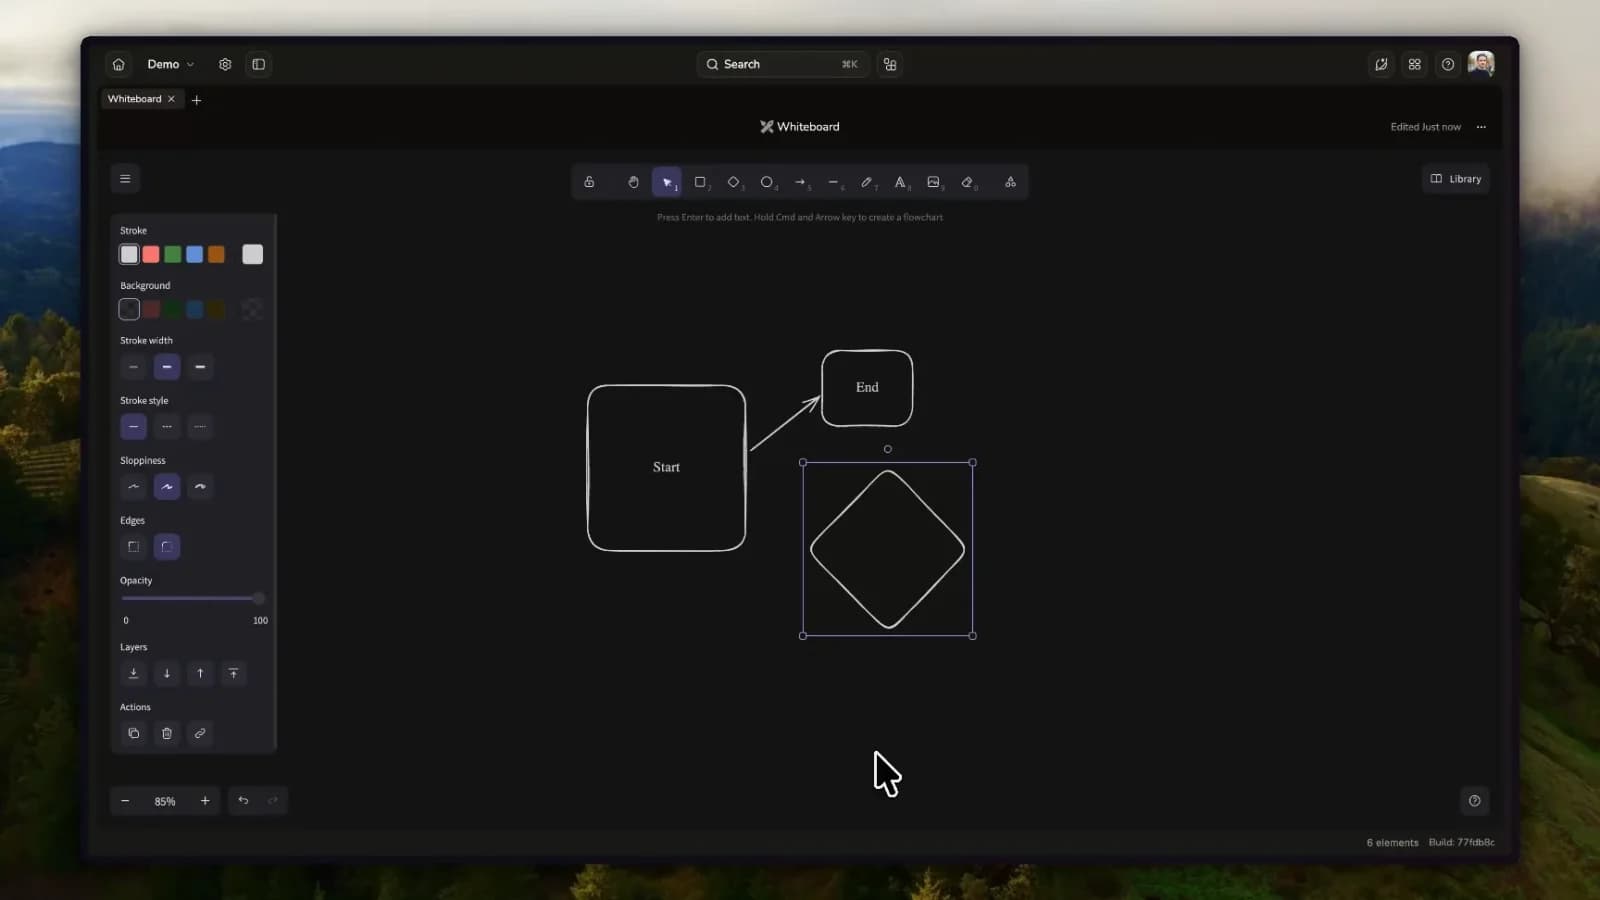The image size is (1600, 900).
Task: Add a new tab with plus
Action: [197, 100]
